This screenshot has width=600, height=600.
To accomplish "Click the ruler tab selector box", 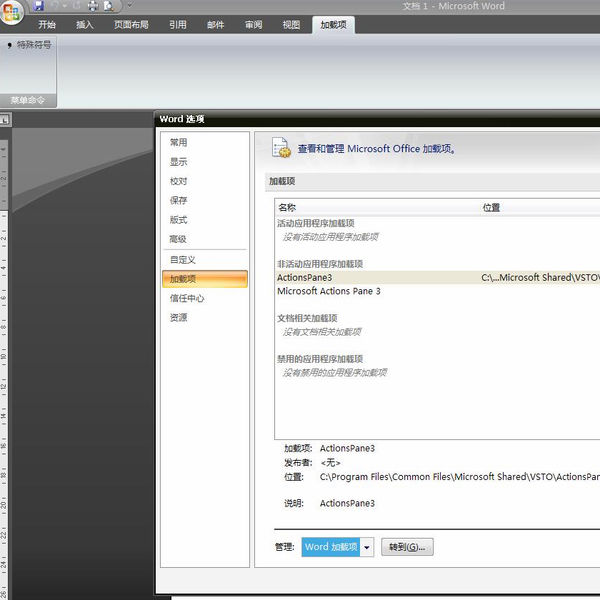I will pos(5,120).
